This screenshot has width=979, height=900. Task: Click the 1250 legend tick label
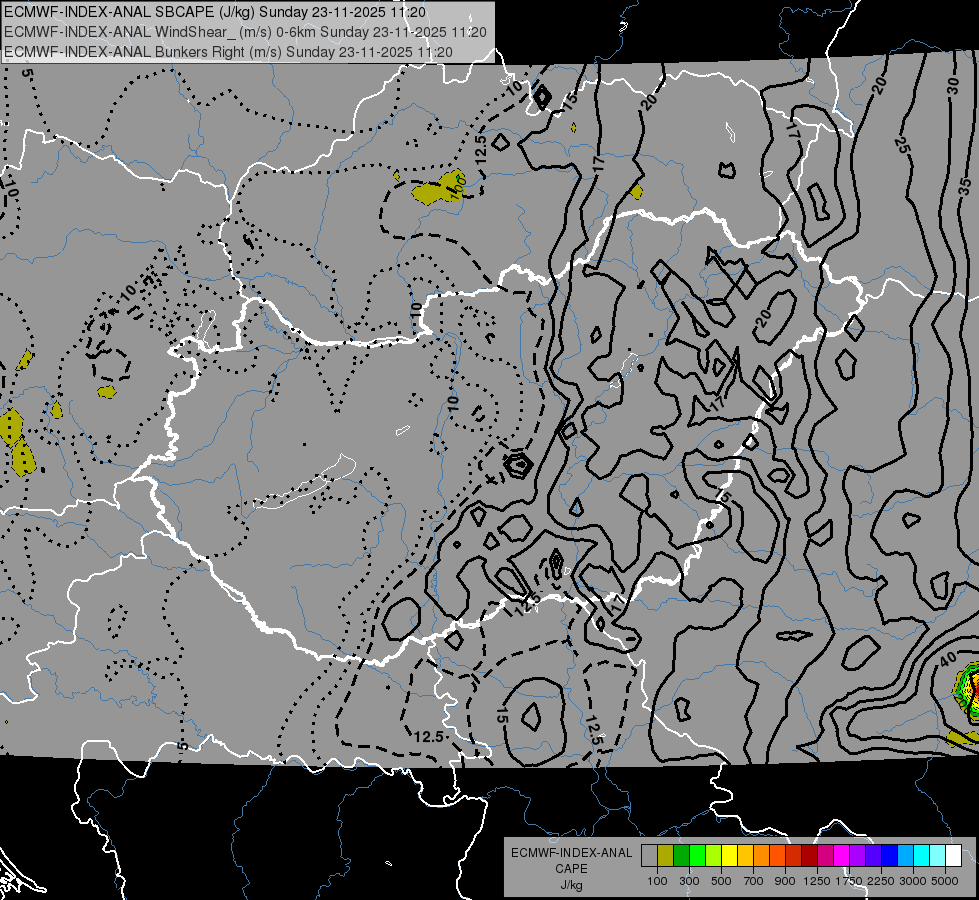pyautogui.click(x=817, y=881)
